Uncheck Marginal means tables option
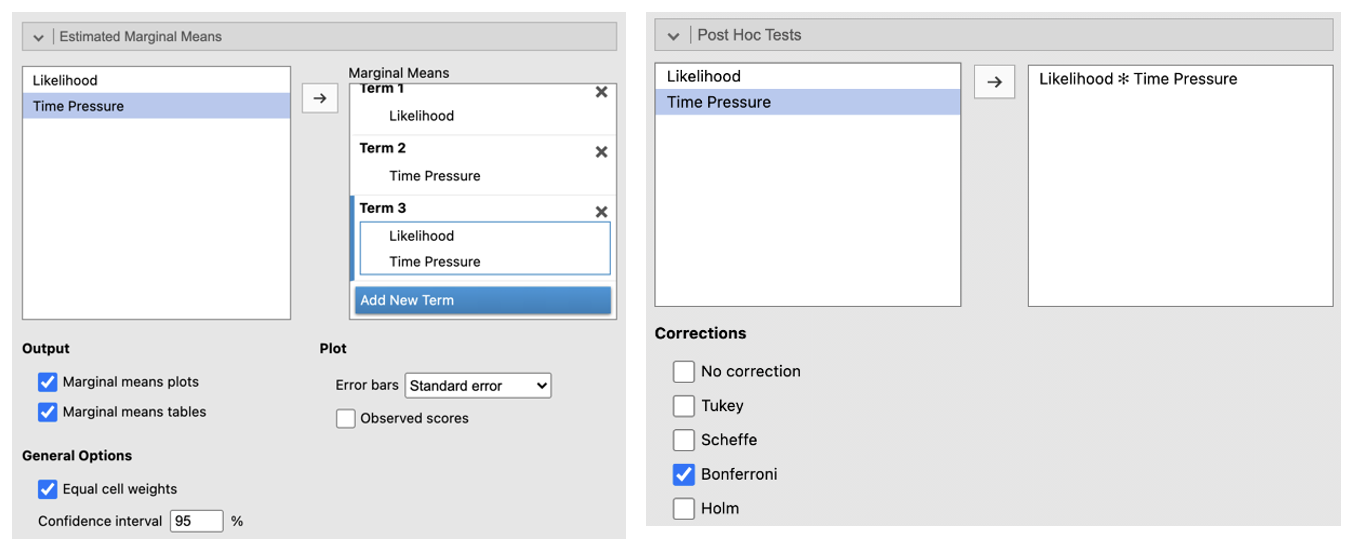The height and width of the screenshot is (552, 1356). pos(47,412)
